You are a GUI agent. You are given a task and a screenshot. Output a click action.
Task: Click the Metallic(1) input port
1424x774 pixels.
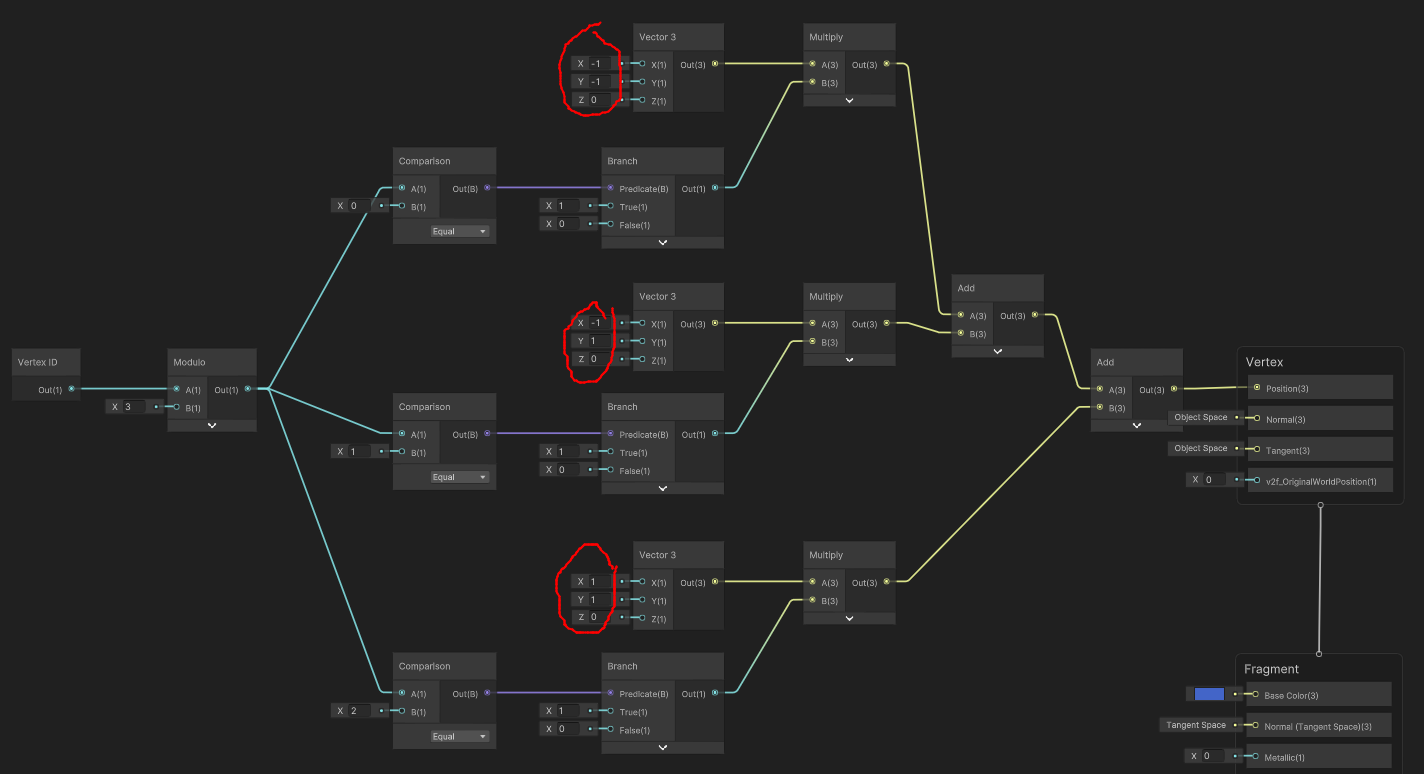point(1254,756)
